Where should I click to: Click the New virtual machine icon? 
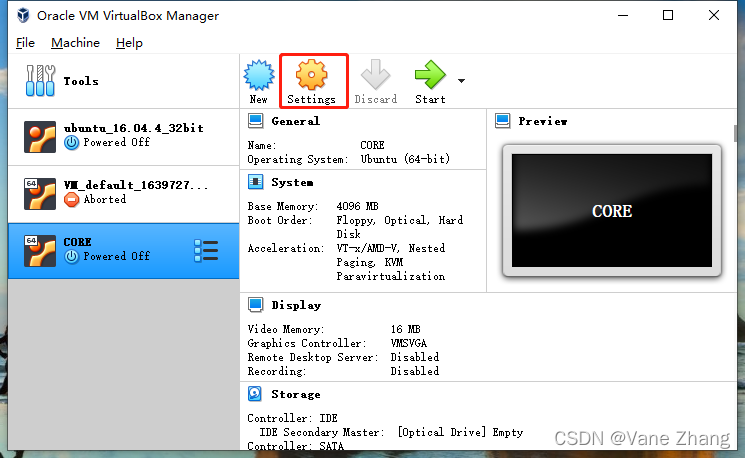(x=259, y=75)
